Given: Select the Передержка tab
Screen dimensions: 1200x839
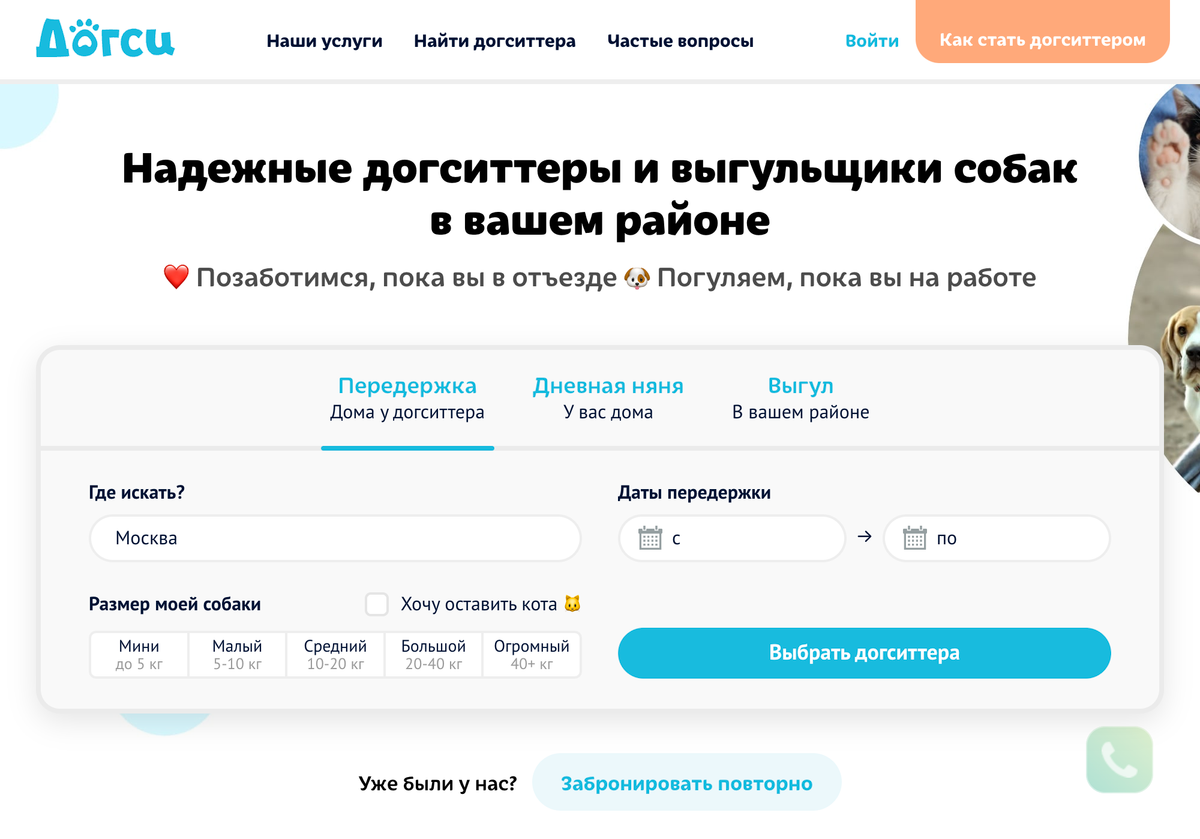Looking at the screenshot, I should [407, 398].
